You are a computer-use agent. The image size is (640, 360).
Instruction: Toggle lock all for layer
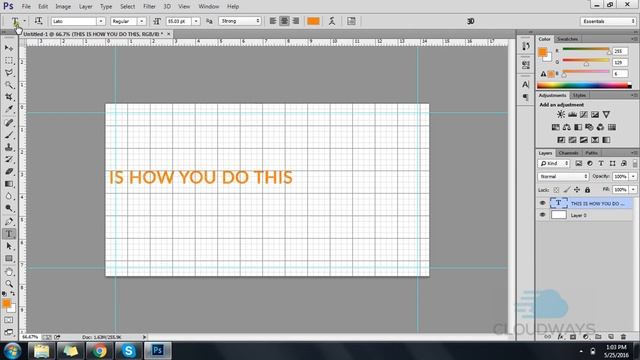(587, 190)
